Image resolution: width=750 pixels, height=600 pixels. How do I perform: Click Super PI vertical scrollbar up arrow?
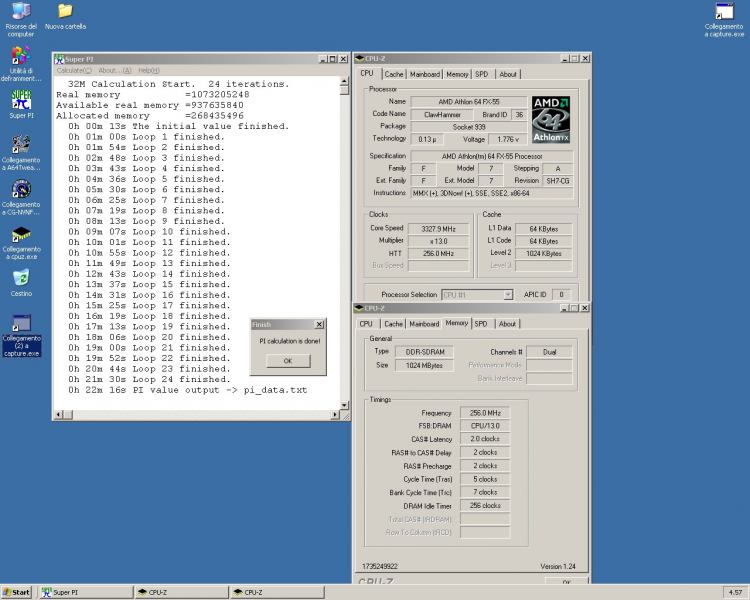[x=344, y=81]
